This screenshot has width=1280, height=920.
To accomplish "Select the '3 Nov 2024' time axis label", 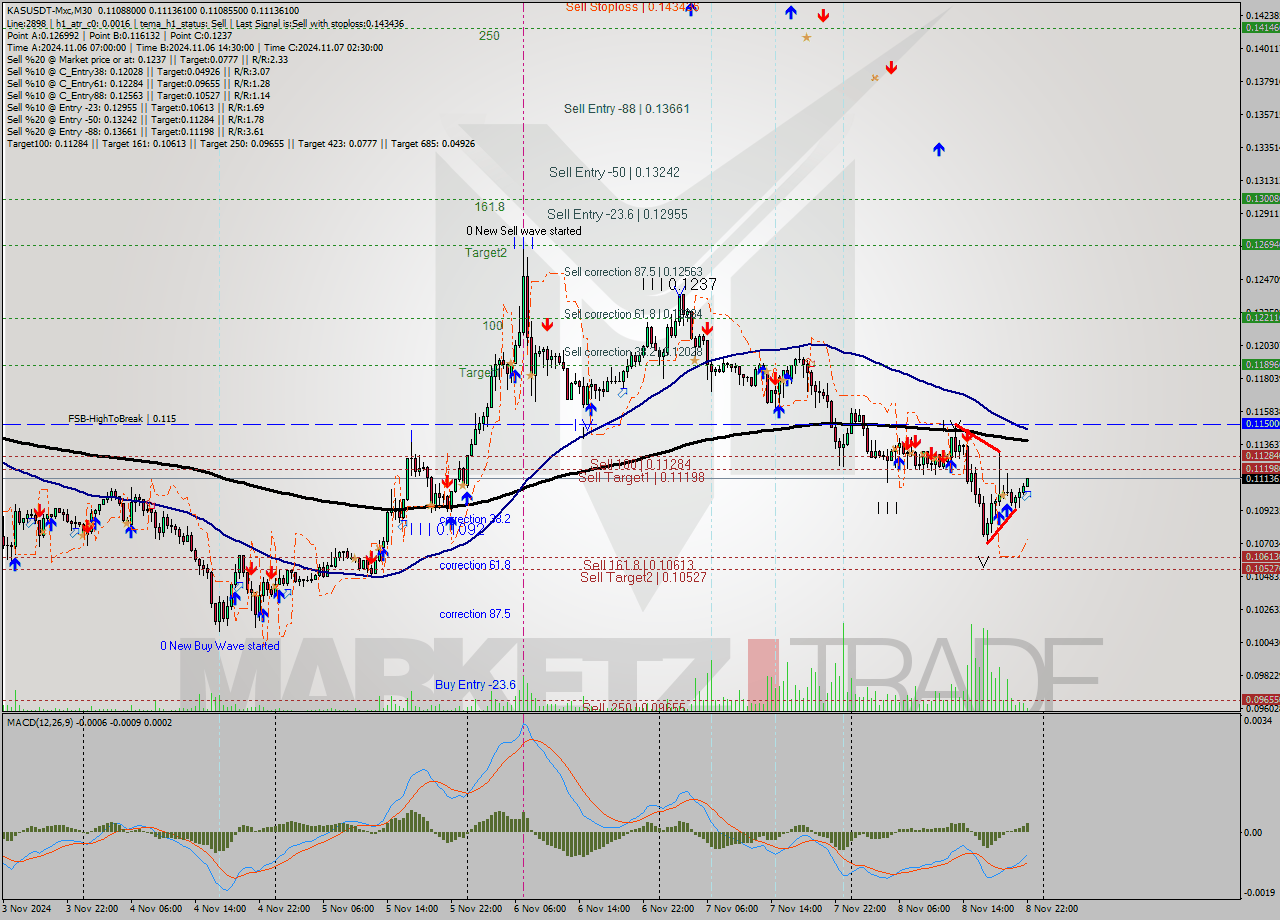I will coord(26,910).
